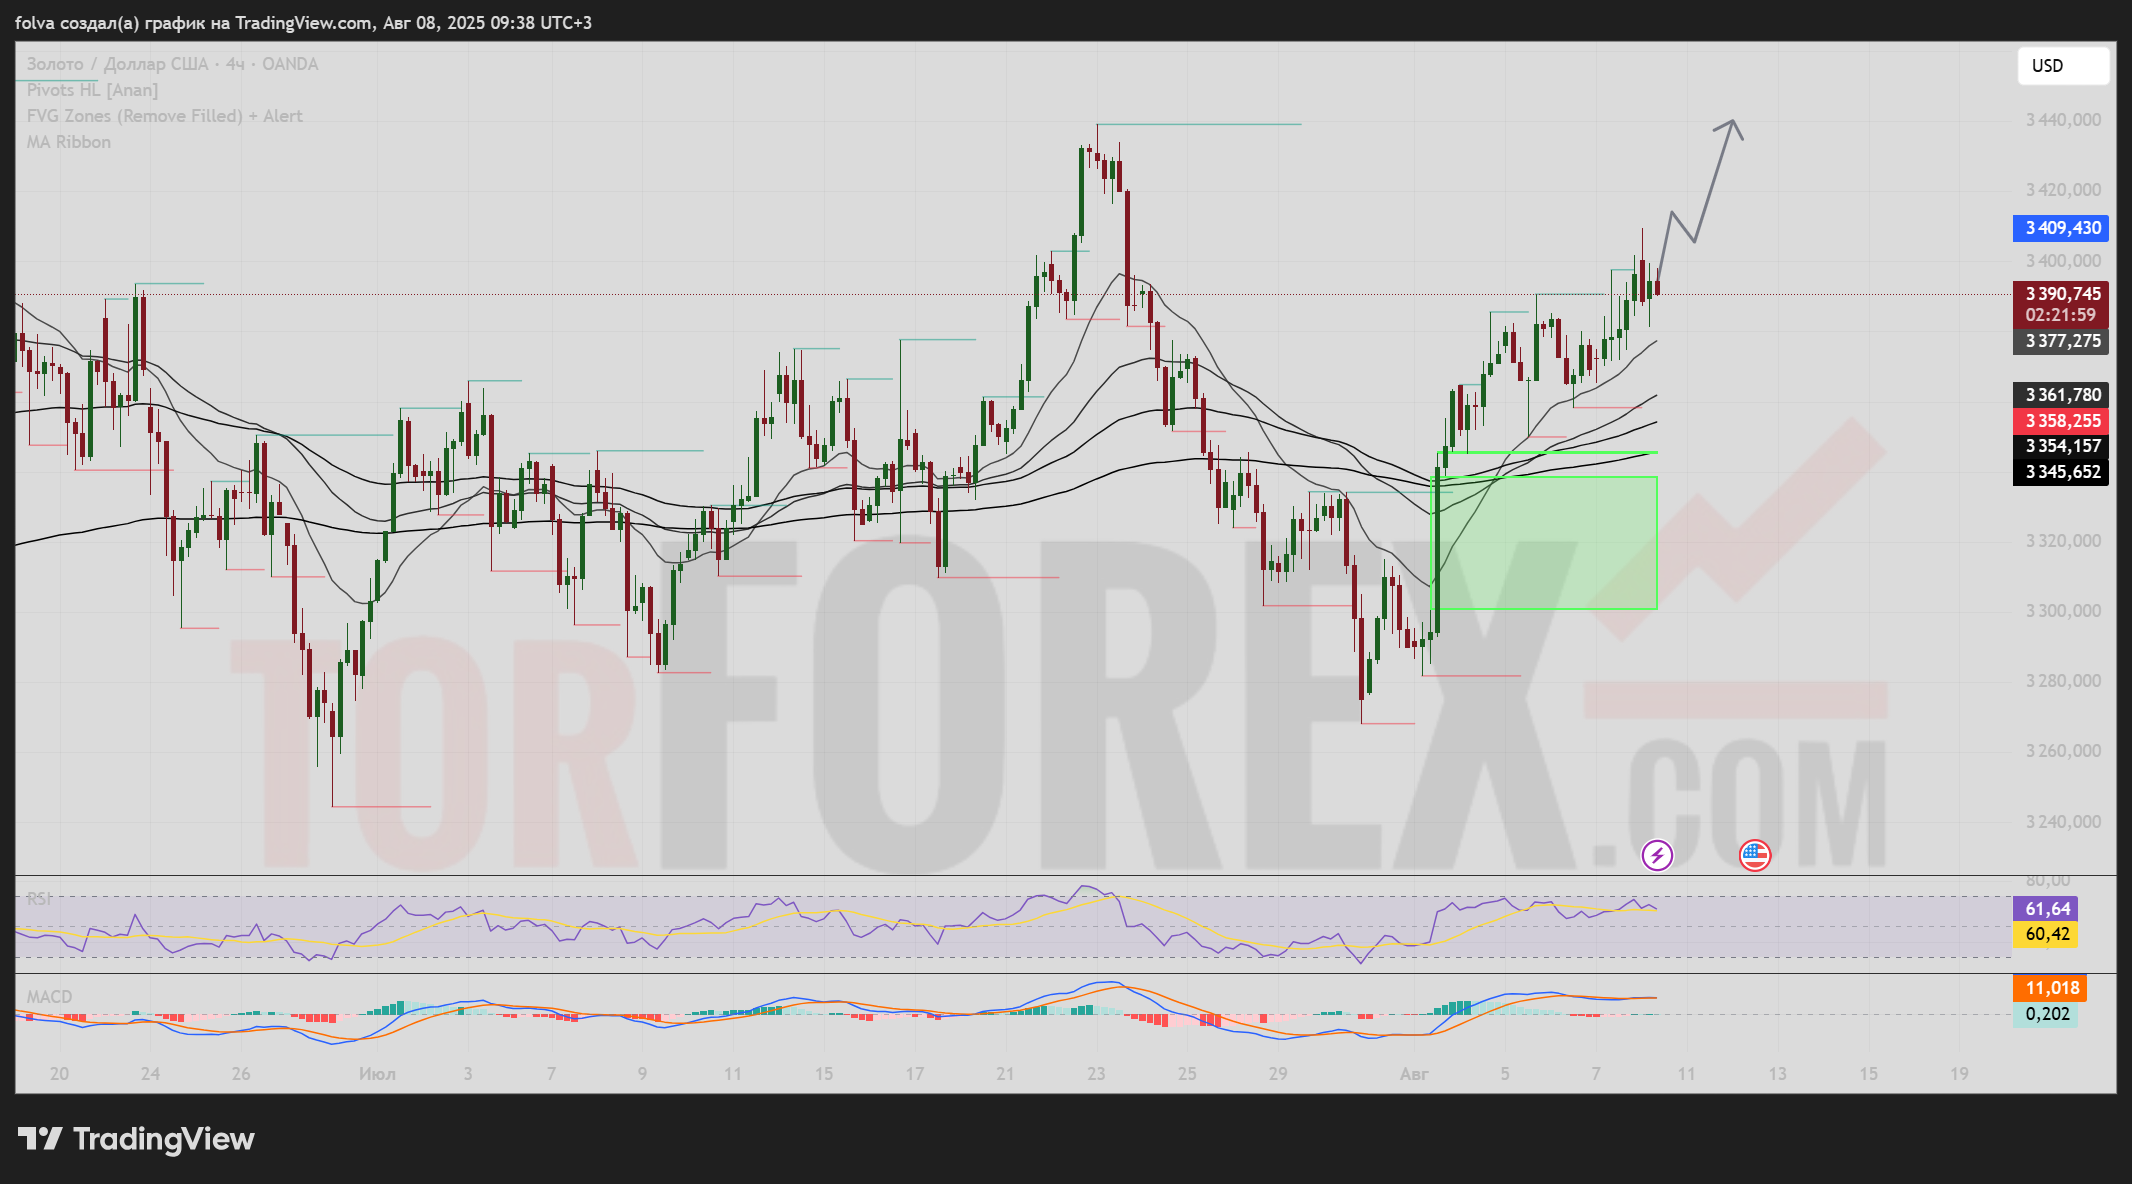
Task: Click the blue 3 409,430 price label
Action: [x=2062, y=228]
